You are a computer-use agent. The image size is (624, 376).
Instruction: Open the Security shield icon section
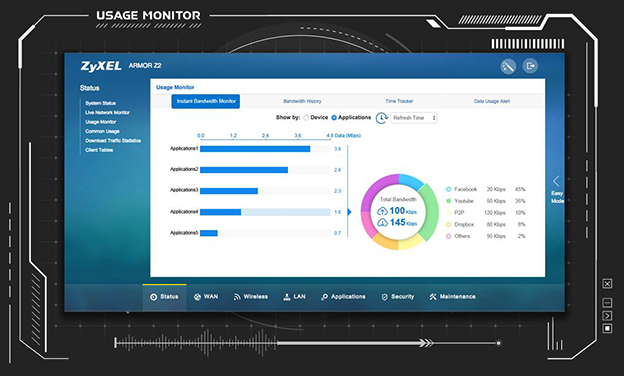[384, 297]
